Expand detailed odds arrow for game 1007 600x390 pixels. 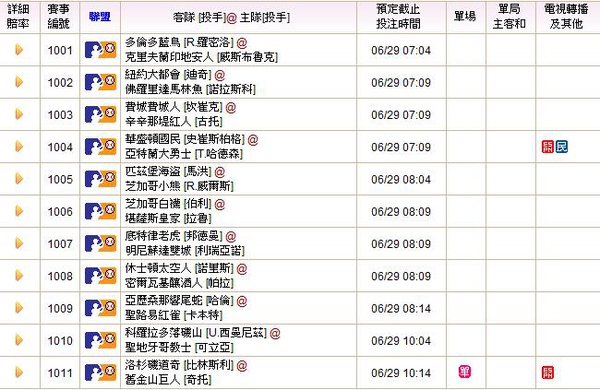click(19, 243)
